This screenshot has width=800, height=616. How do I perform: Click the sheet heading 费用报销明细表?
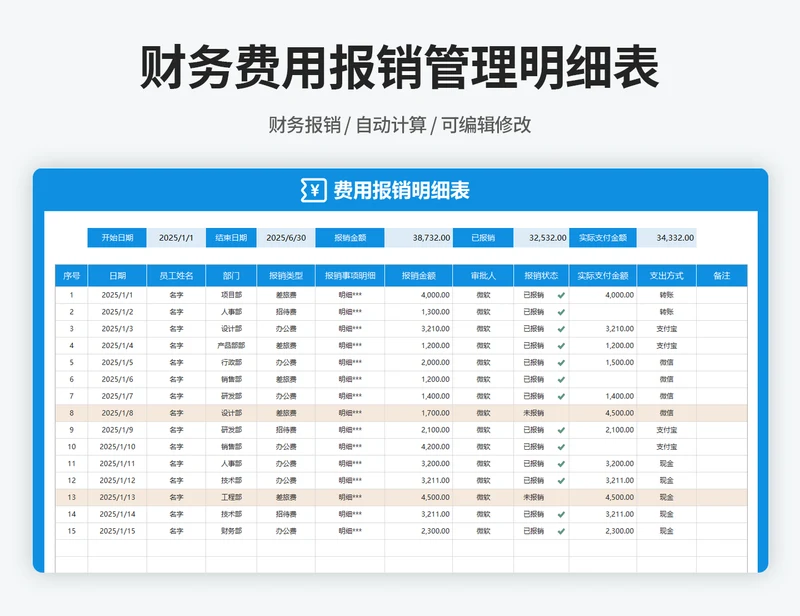click(402, 190)
